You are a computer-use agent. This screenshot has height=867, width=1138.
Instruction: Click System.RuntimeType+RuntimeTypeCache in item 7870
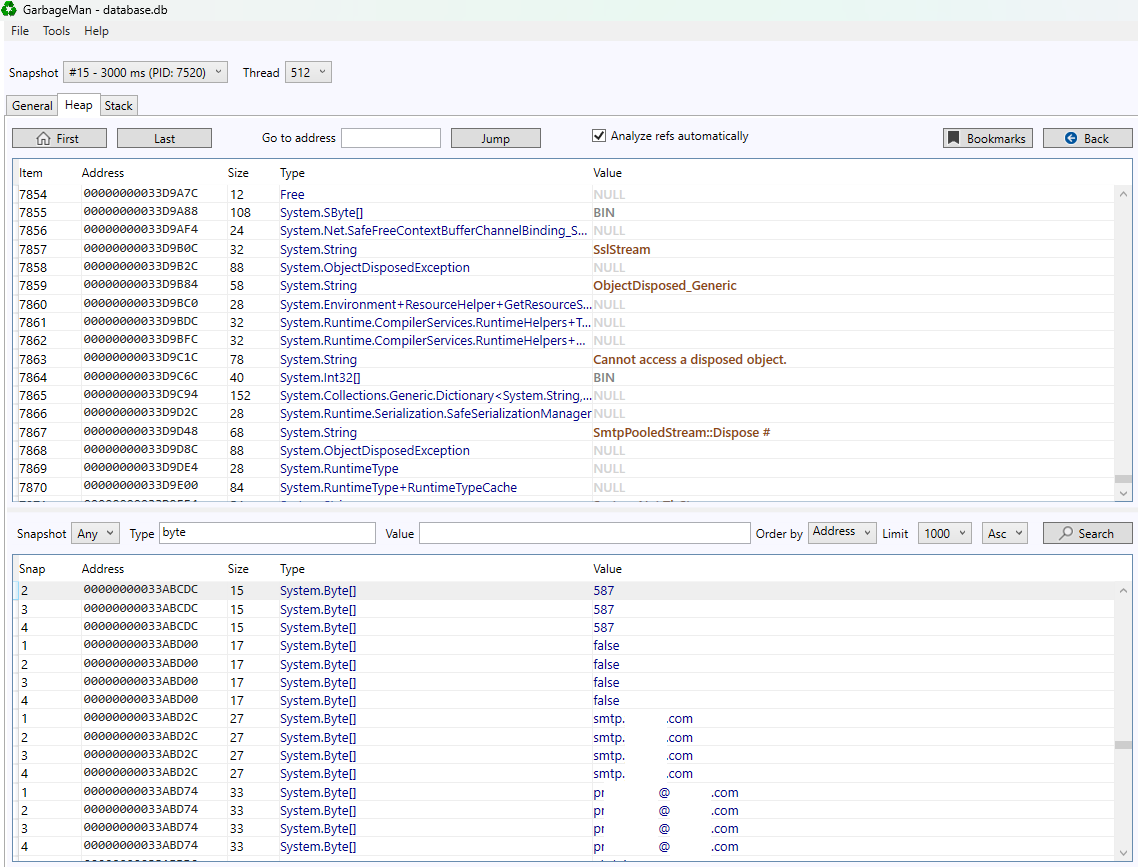click(x=398, y=488)
